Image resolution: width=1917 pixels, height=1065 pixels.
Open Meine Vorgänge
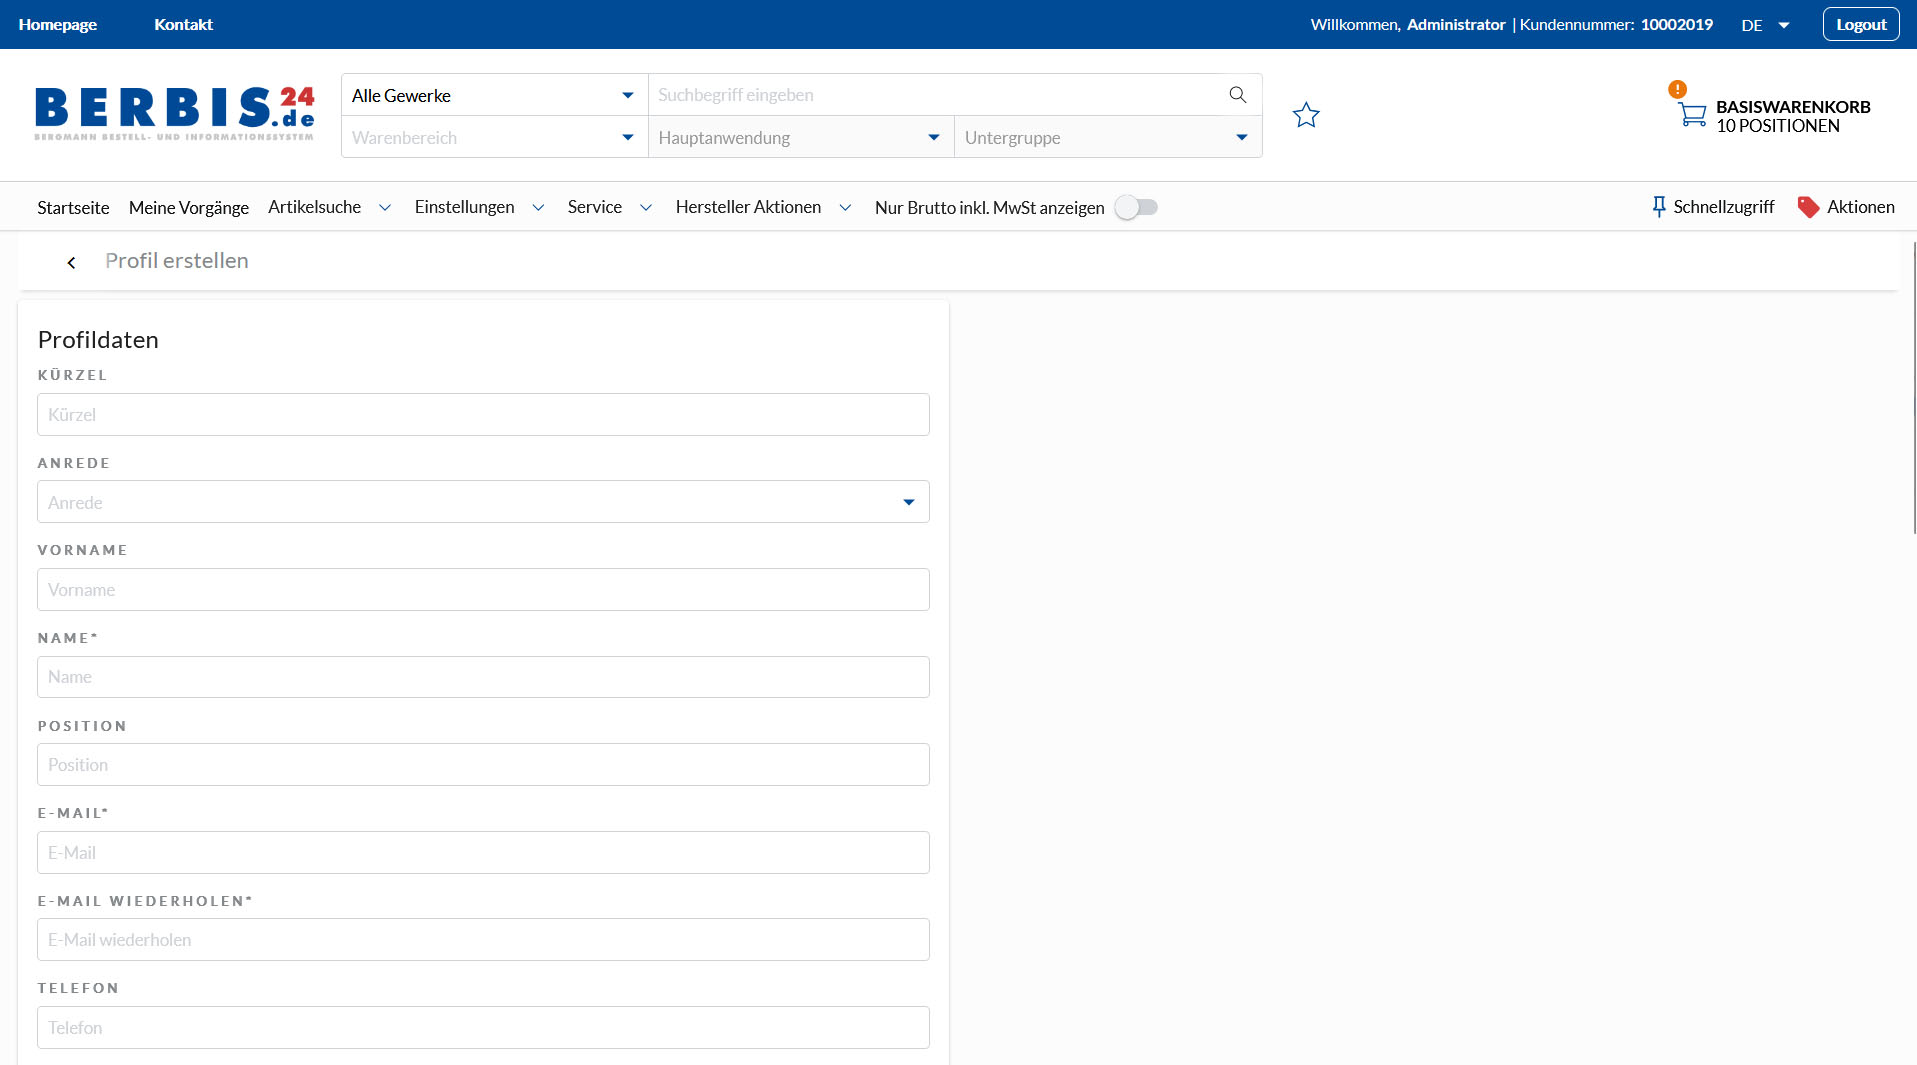189,207
